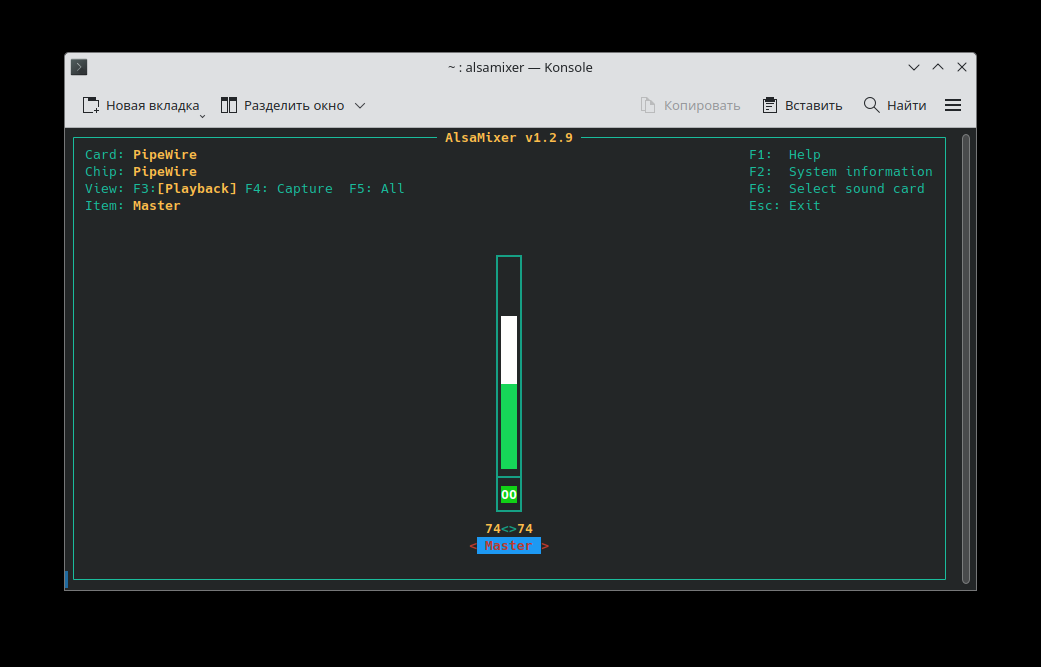
Task: Expand the Новая вкладка dropdown arrow
Action: 202,116
